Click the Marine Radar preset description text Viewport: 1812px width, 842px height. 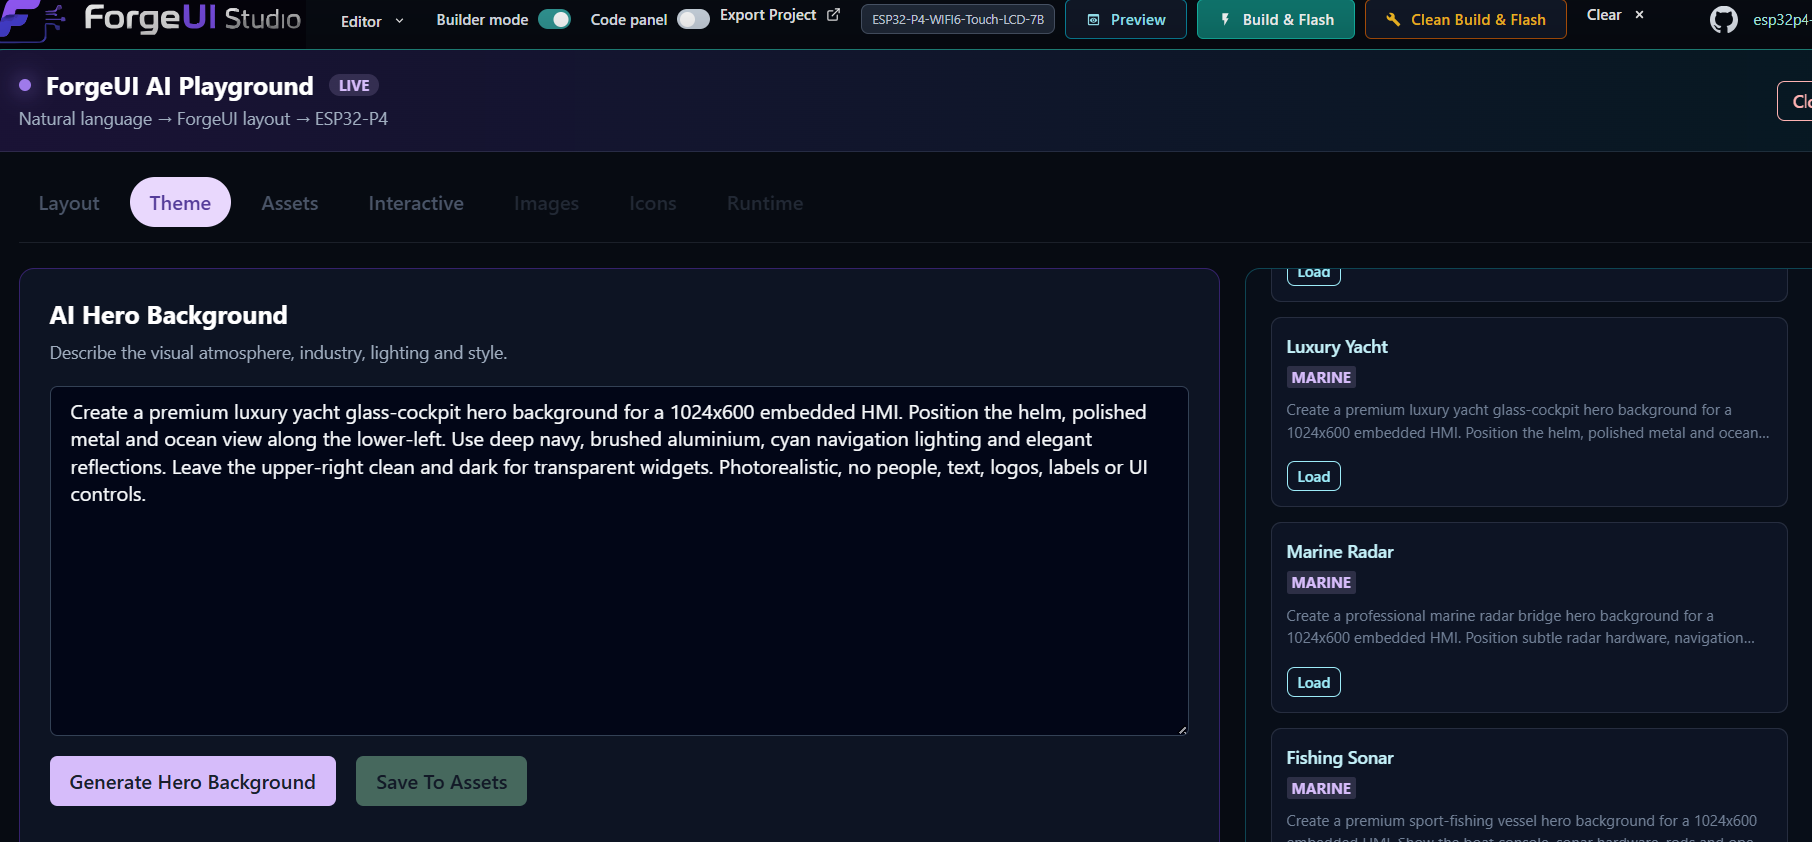coord(1520,627)
